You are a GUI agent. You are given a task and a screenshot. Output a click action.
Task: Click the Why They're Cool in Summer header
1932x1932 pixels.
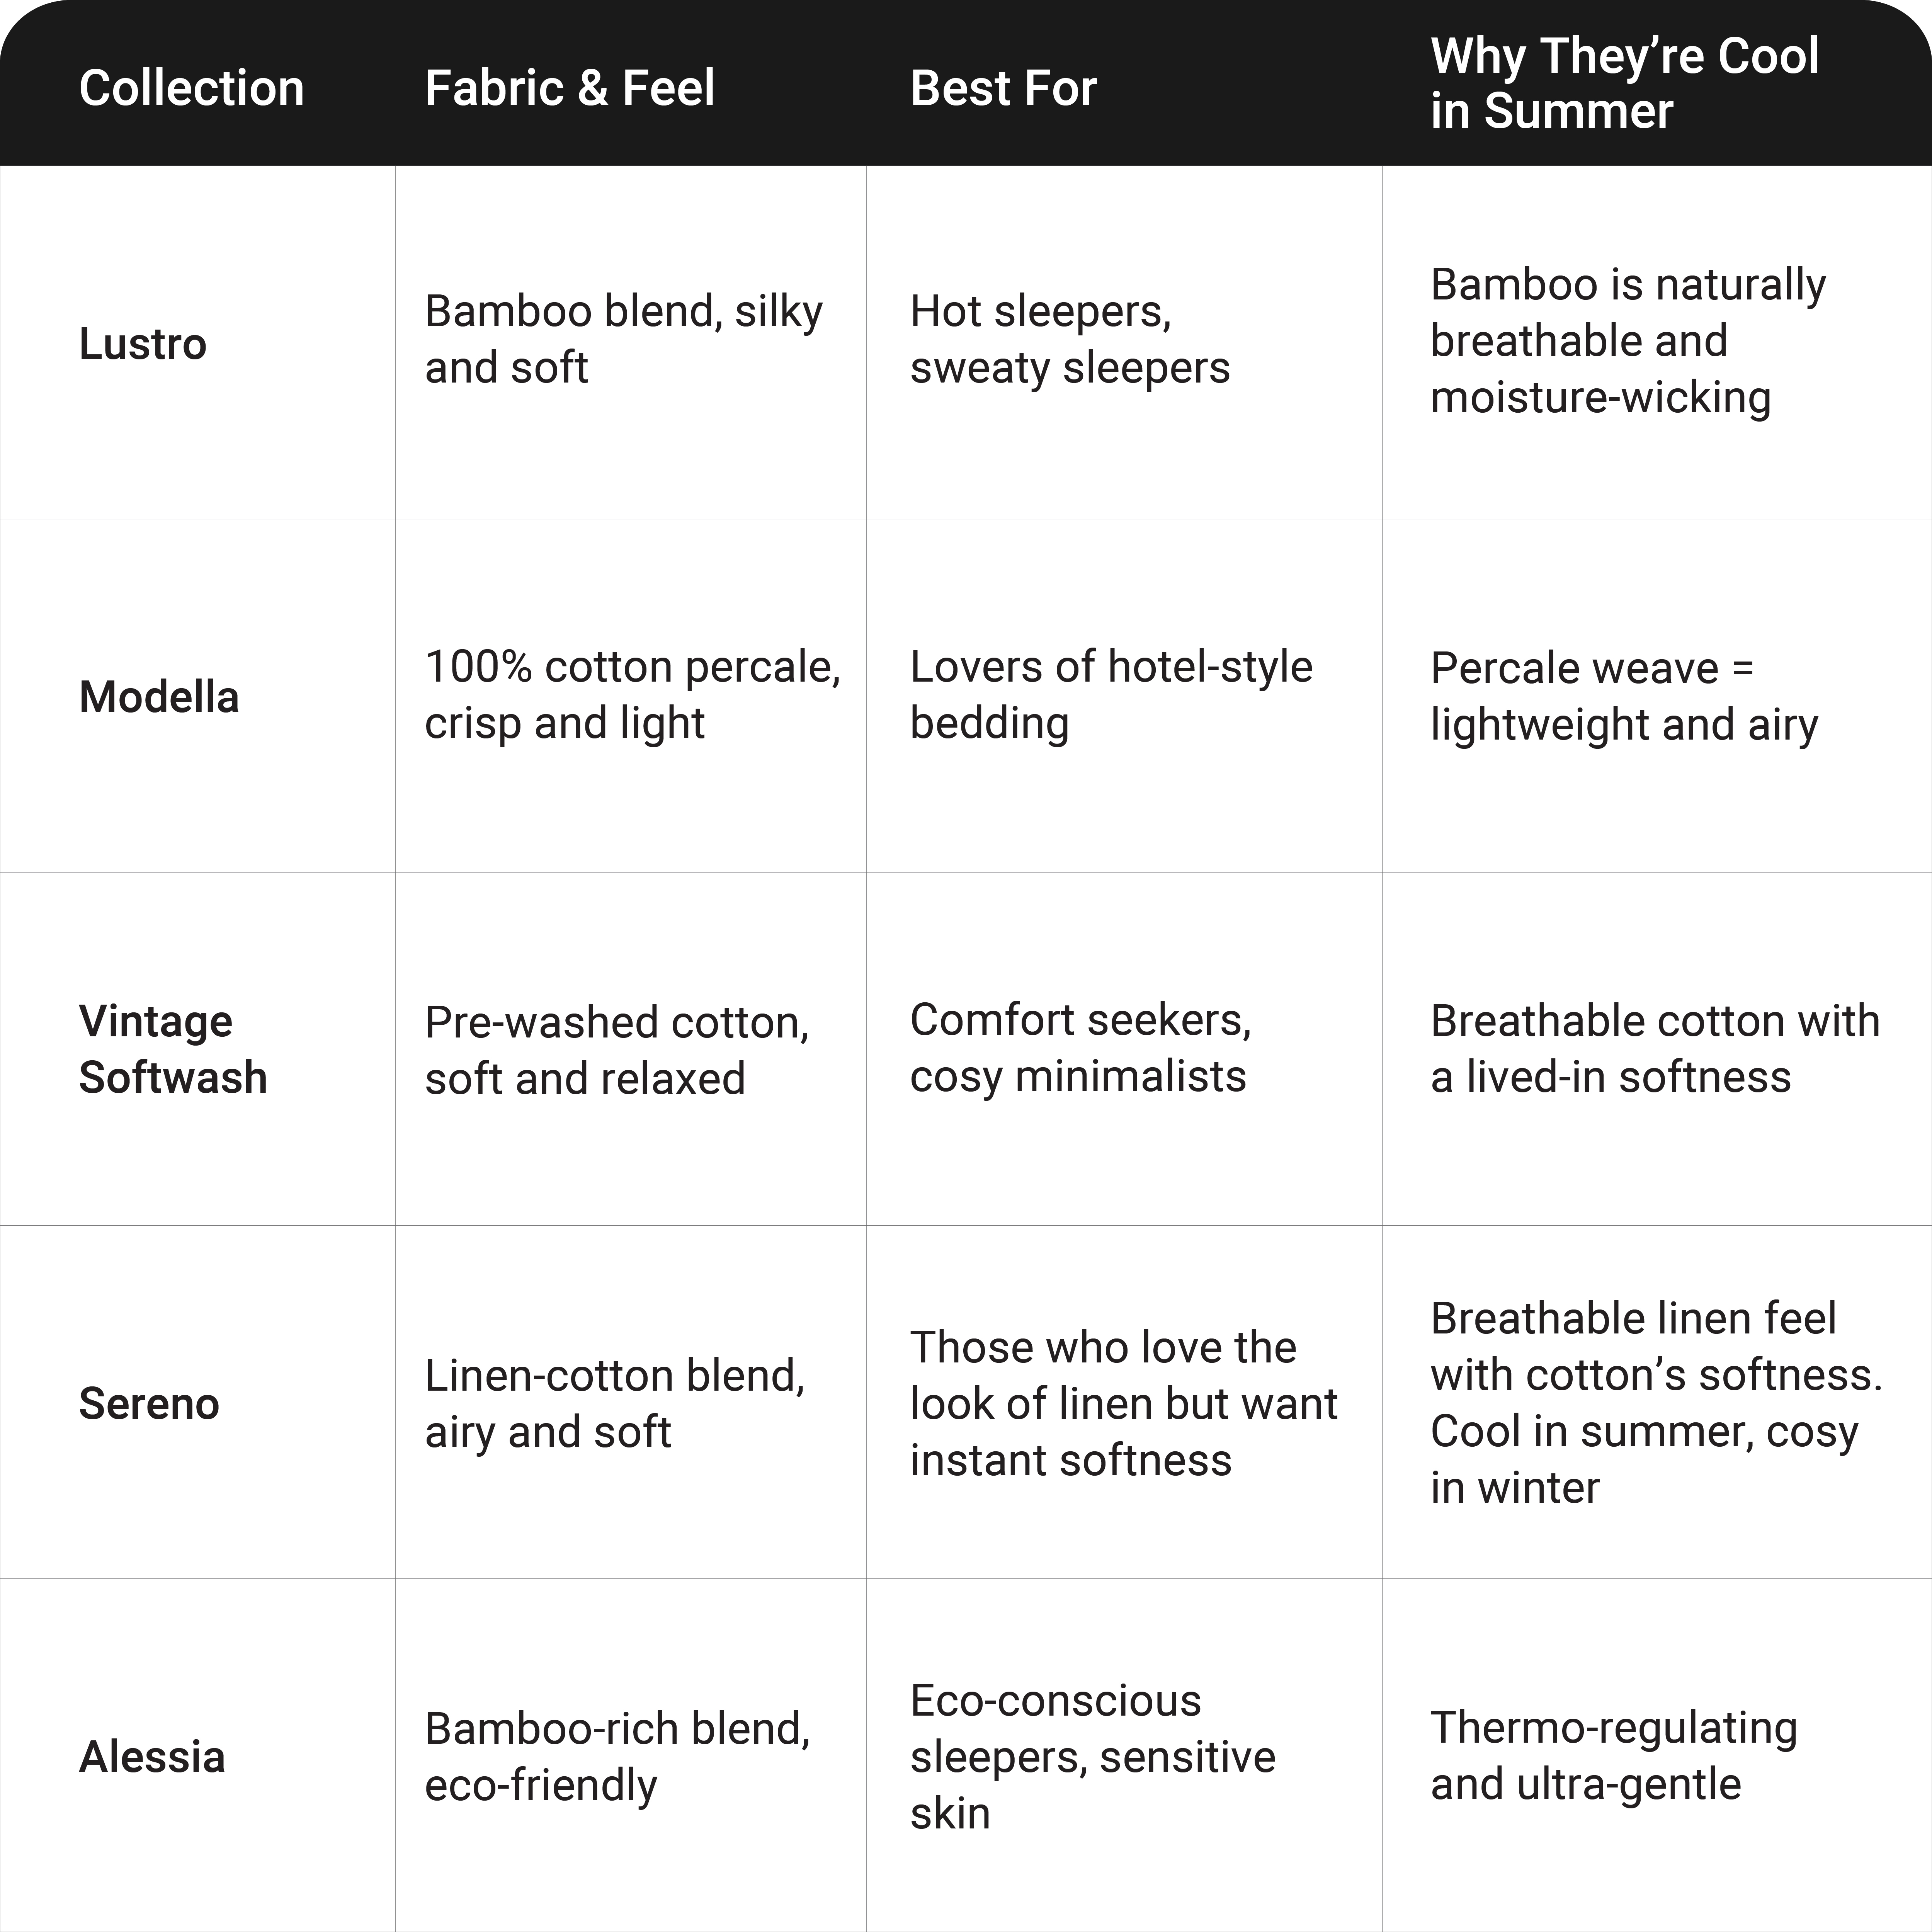pos(1624,83)
